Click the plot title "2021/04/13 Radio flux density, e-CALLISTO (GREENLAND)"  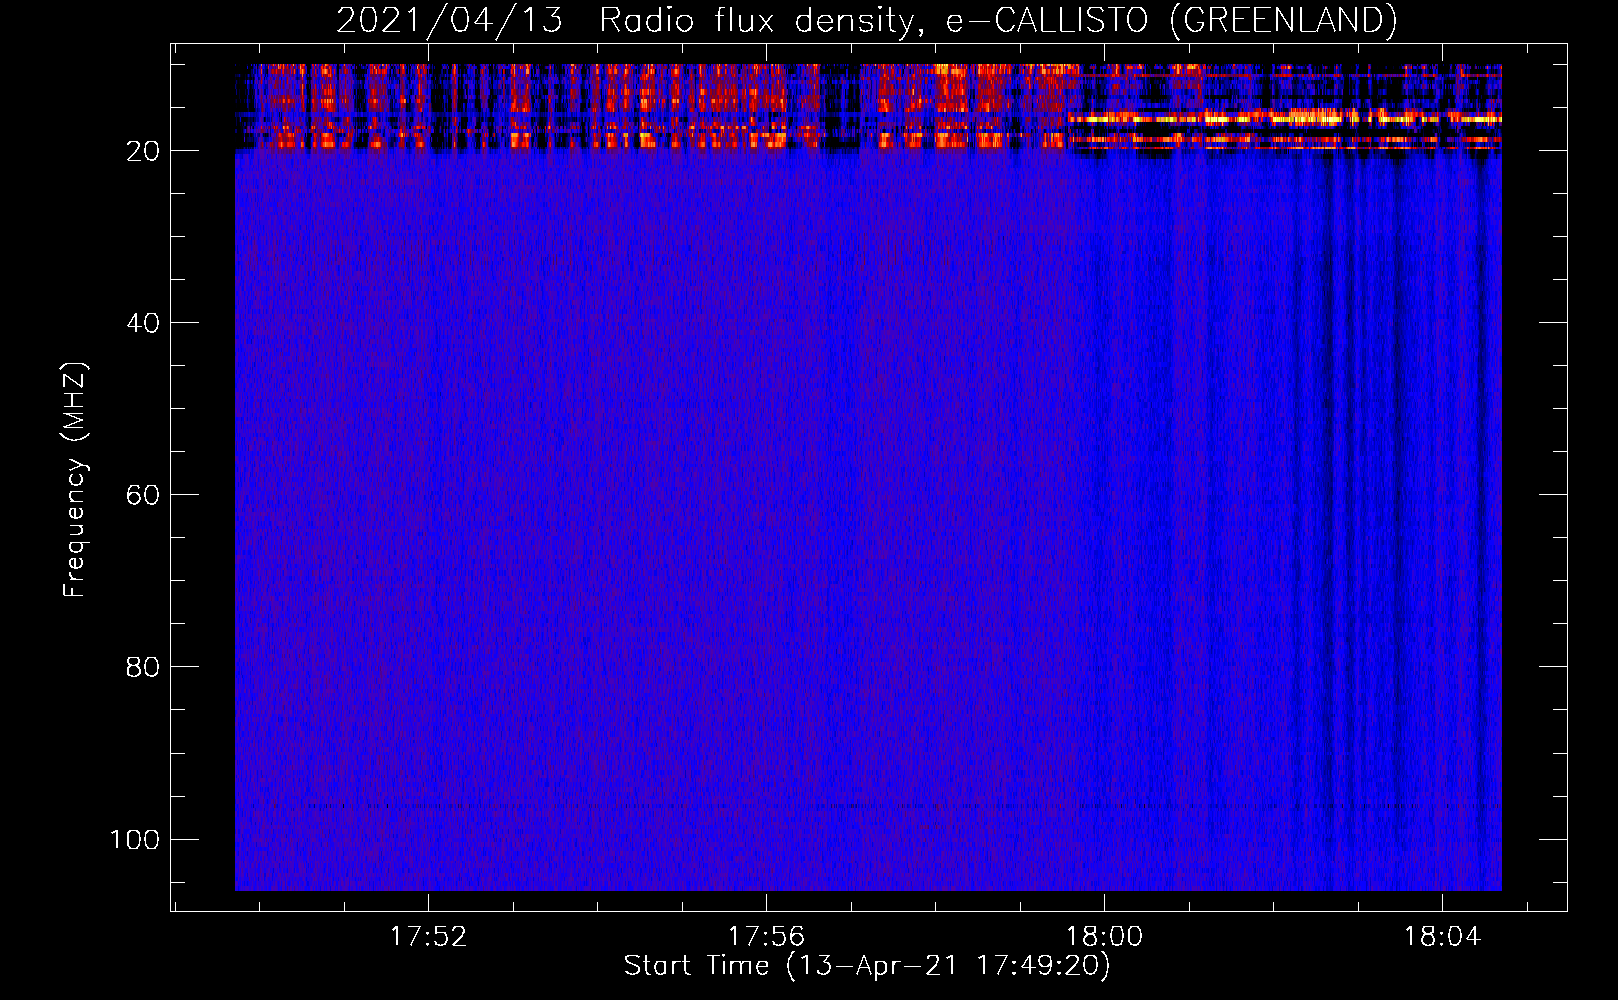point(866,20)
